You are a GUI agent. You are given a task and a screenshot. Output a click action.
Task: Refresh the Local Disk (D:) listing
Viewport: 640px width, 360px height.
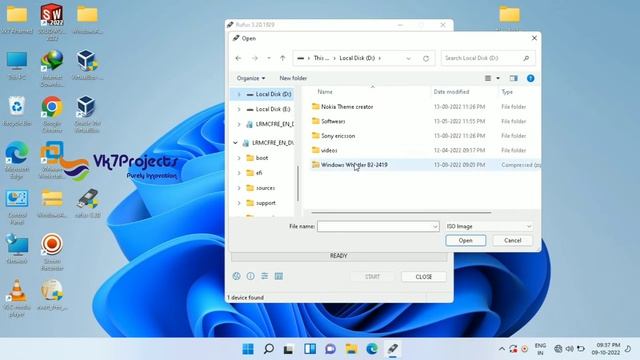point(426,58)
